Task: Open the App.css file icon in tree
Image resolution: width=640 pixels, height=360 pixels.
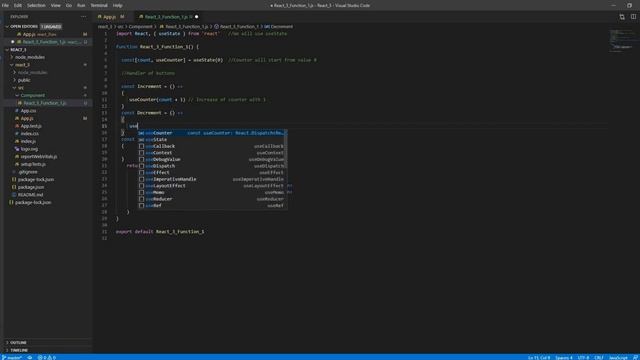Action: pos(17,111)
